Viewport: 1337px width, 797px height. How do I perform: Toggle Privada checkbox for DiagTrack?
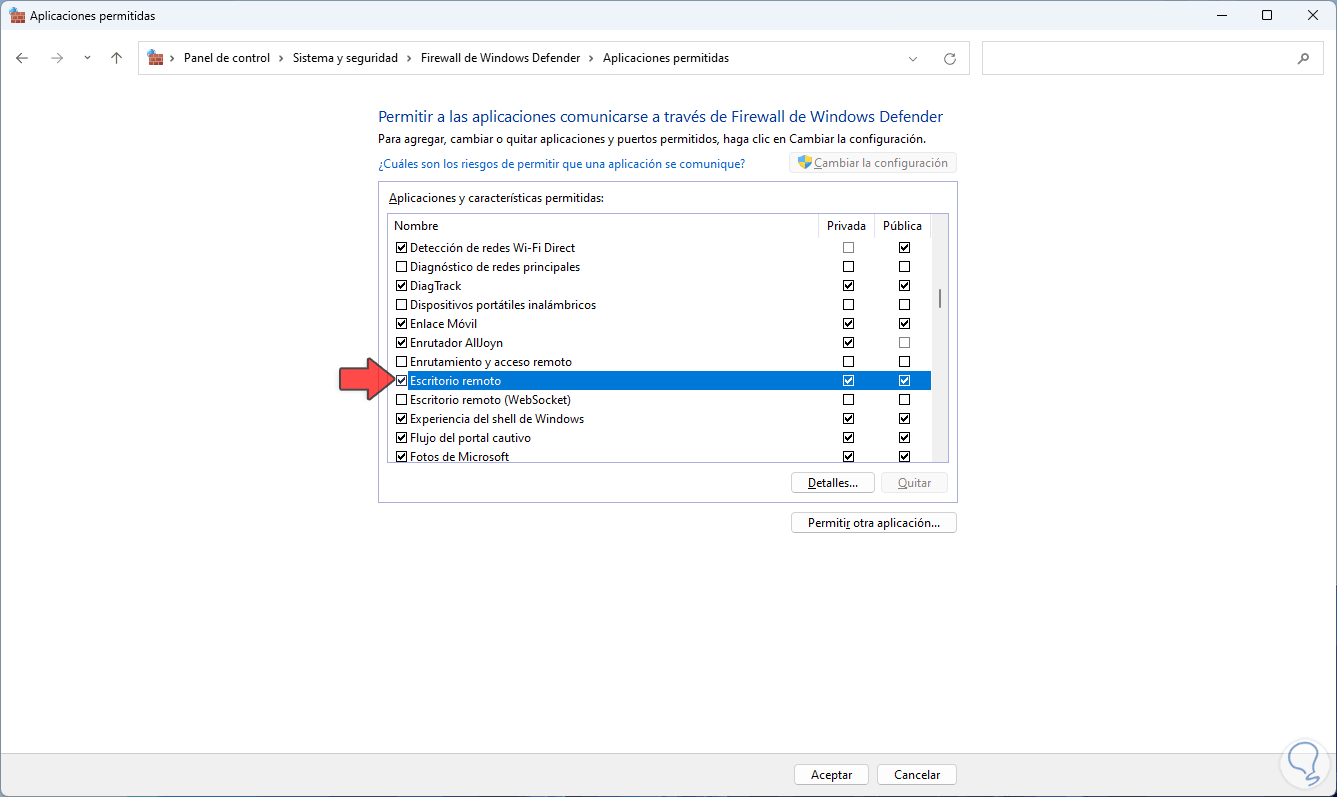(849, 286)
